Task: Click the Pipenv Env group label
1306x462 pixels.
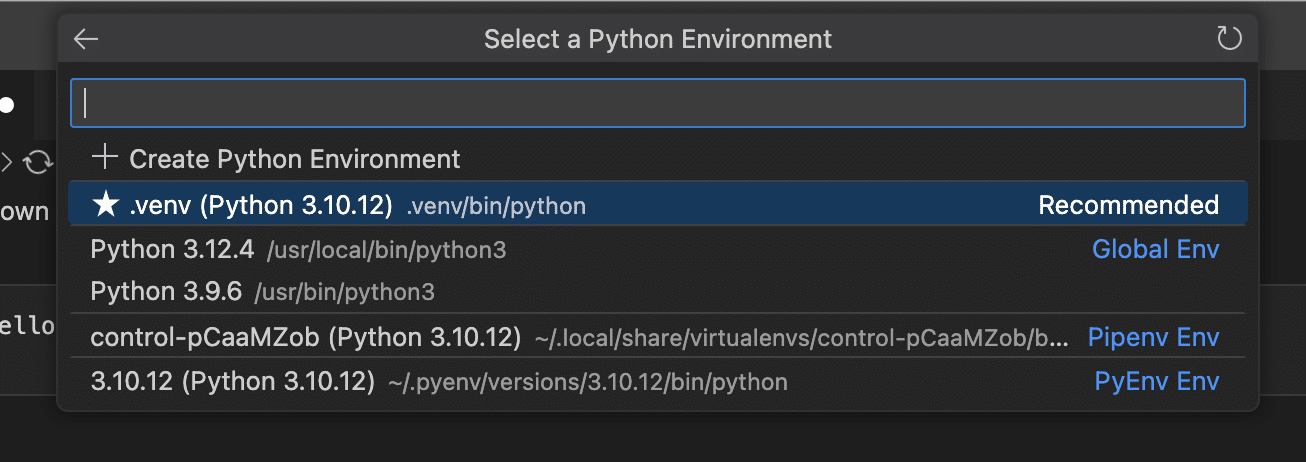Action: coord(1153,337)
